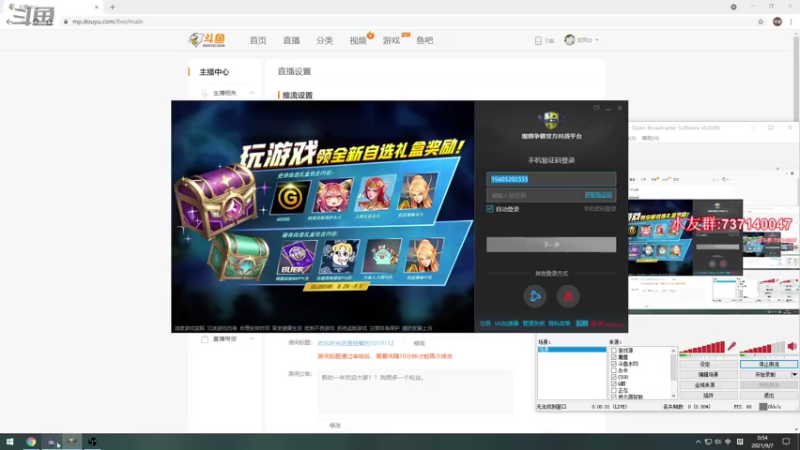800x450 pixels.
Task: Toggle the 斗鱼水印 source checkbox in OBS
Action: click(x=614, y=364)
